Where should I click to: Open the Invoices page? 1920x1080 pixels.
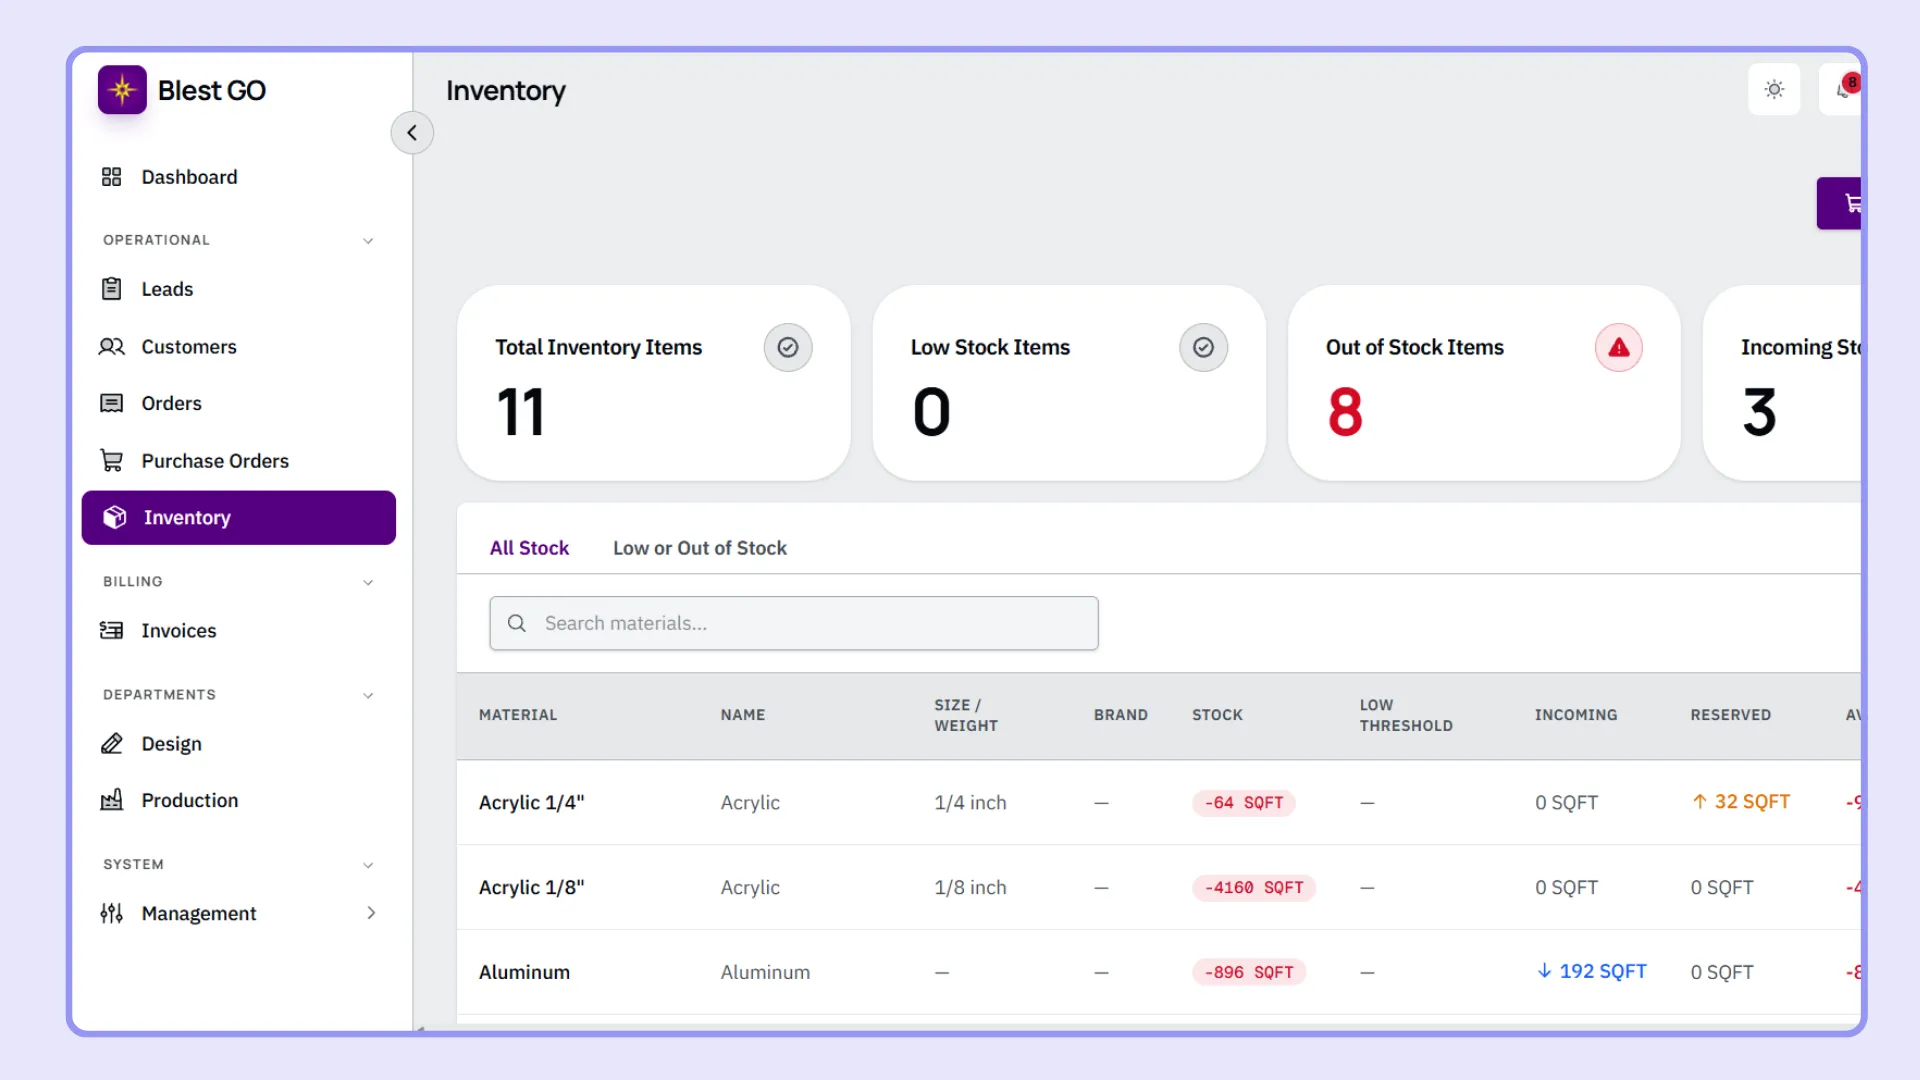click(238, 630)
